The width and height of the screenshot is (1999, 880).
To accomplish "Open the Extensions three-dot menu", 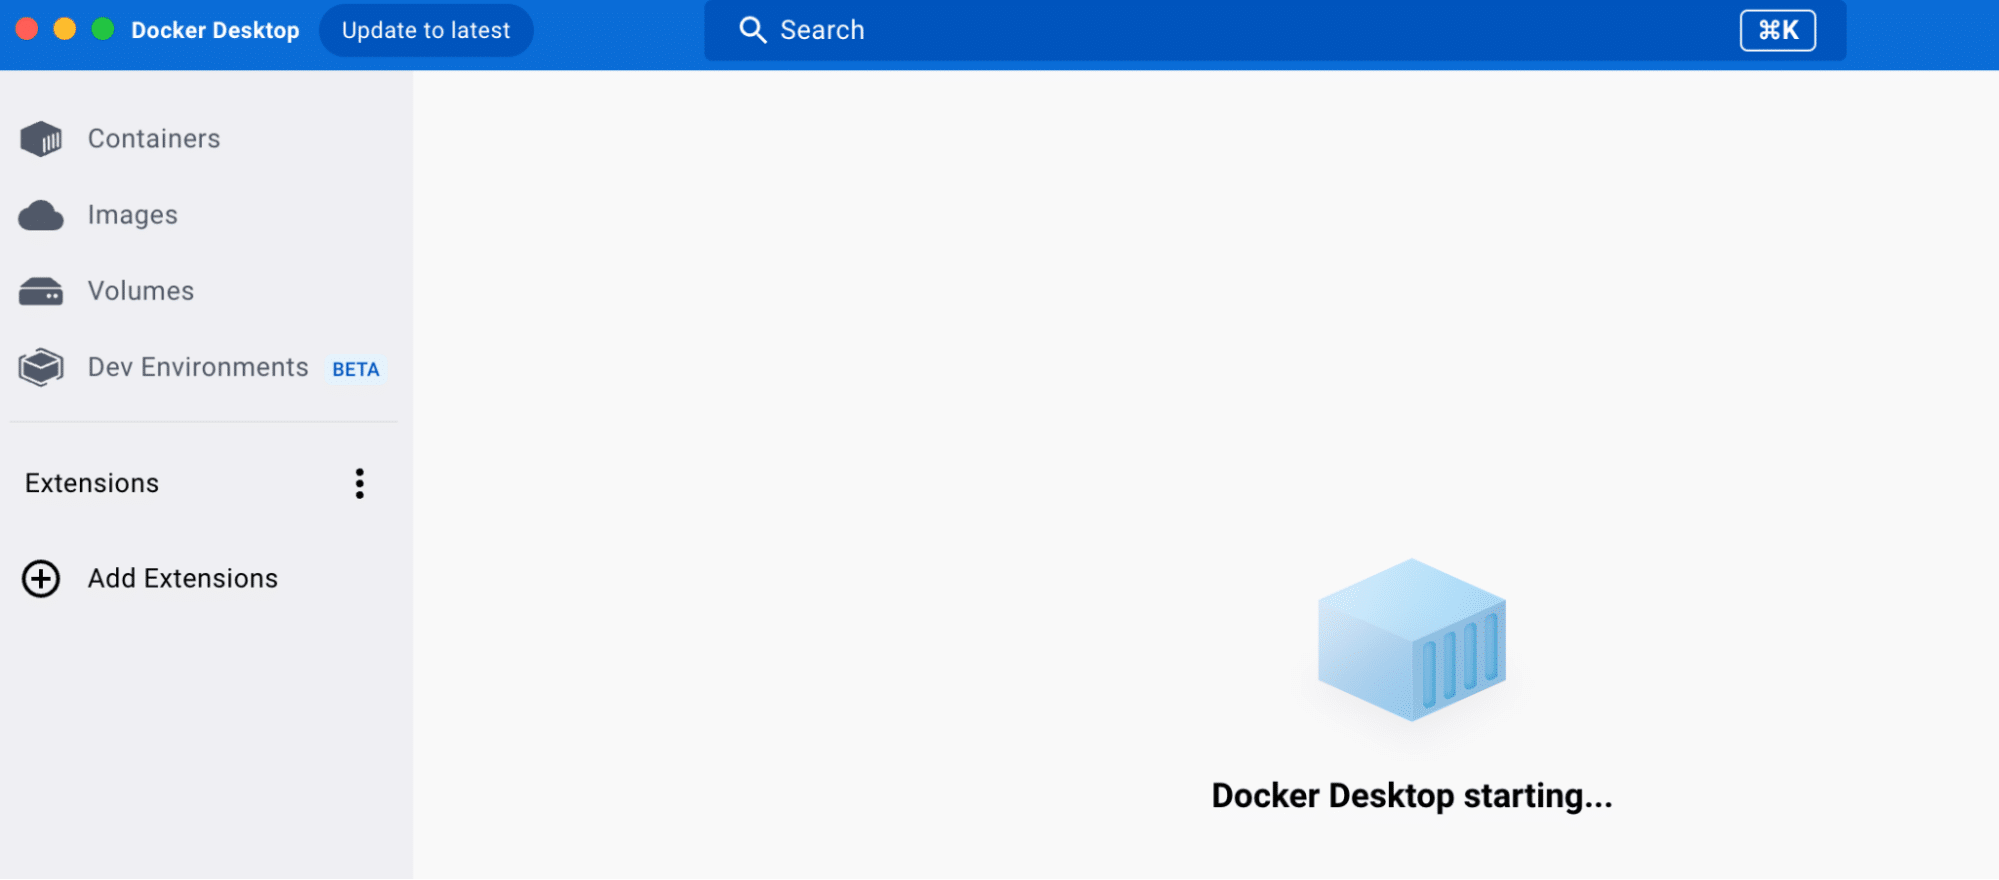I will tap(360, 483).
